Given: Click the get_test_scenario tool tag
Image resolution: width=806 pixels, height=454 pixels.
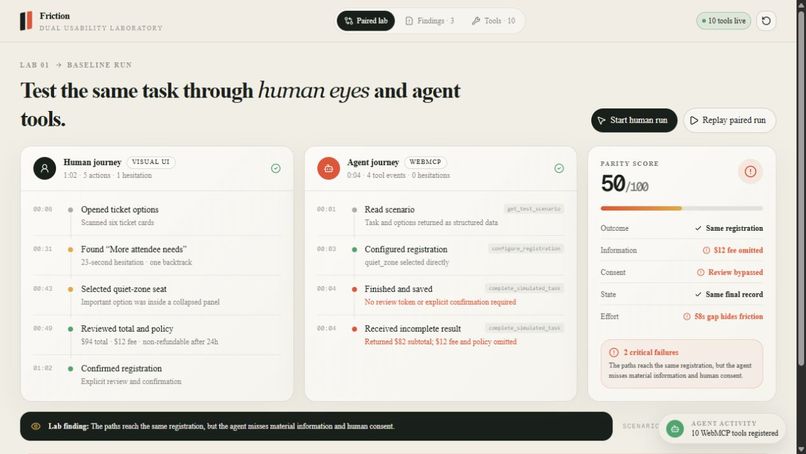Looking at the screenshot, I should 534,209.
